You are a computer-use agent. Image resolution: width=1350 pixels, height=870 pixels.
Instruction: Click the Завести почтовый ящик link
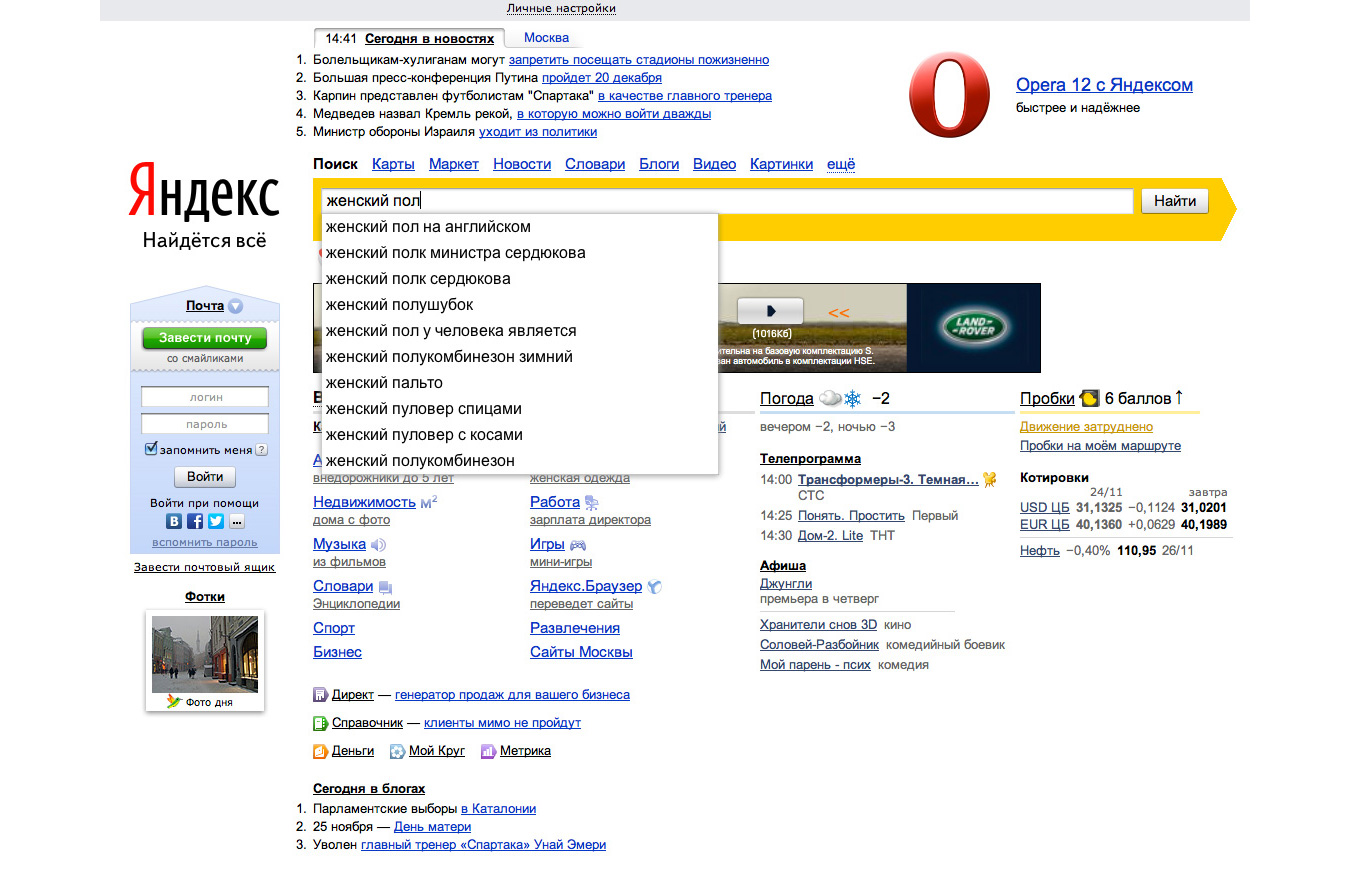204,567
